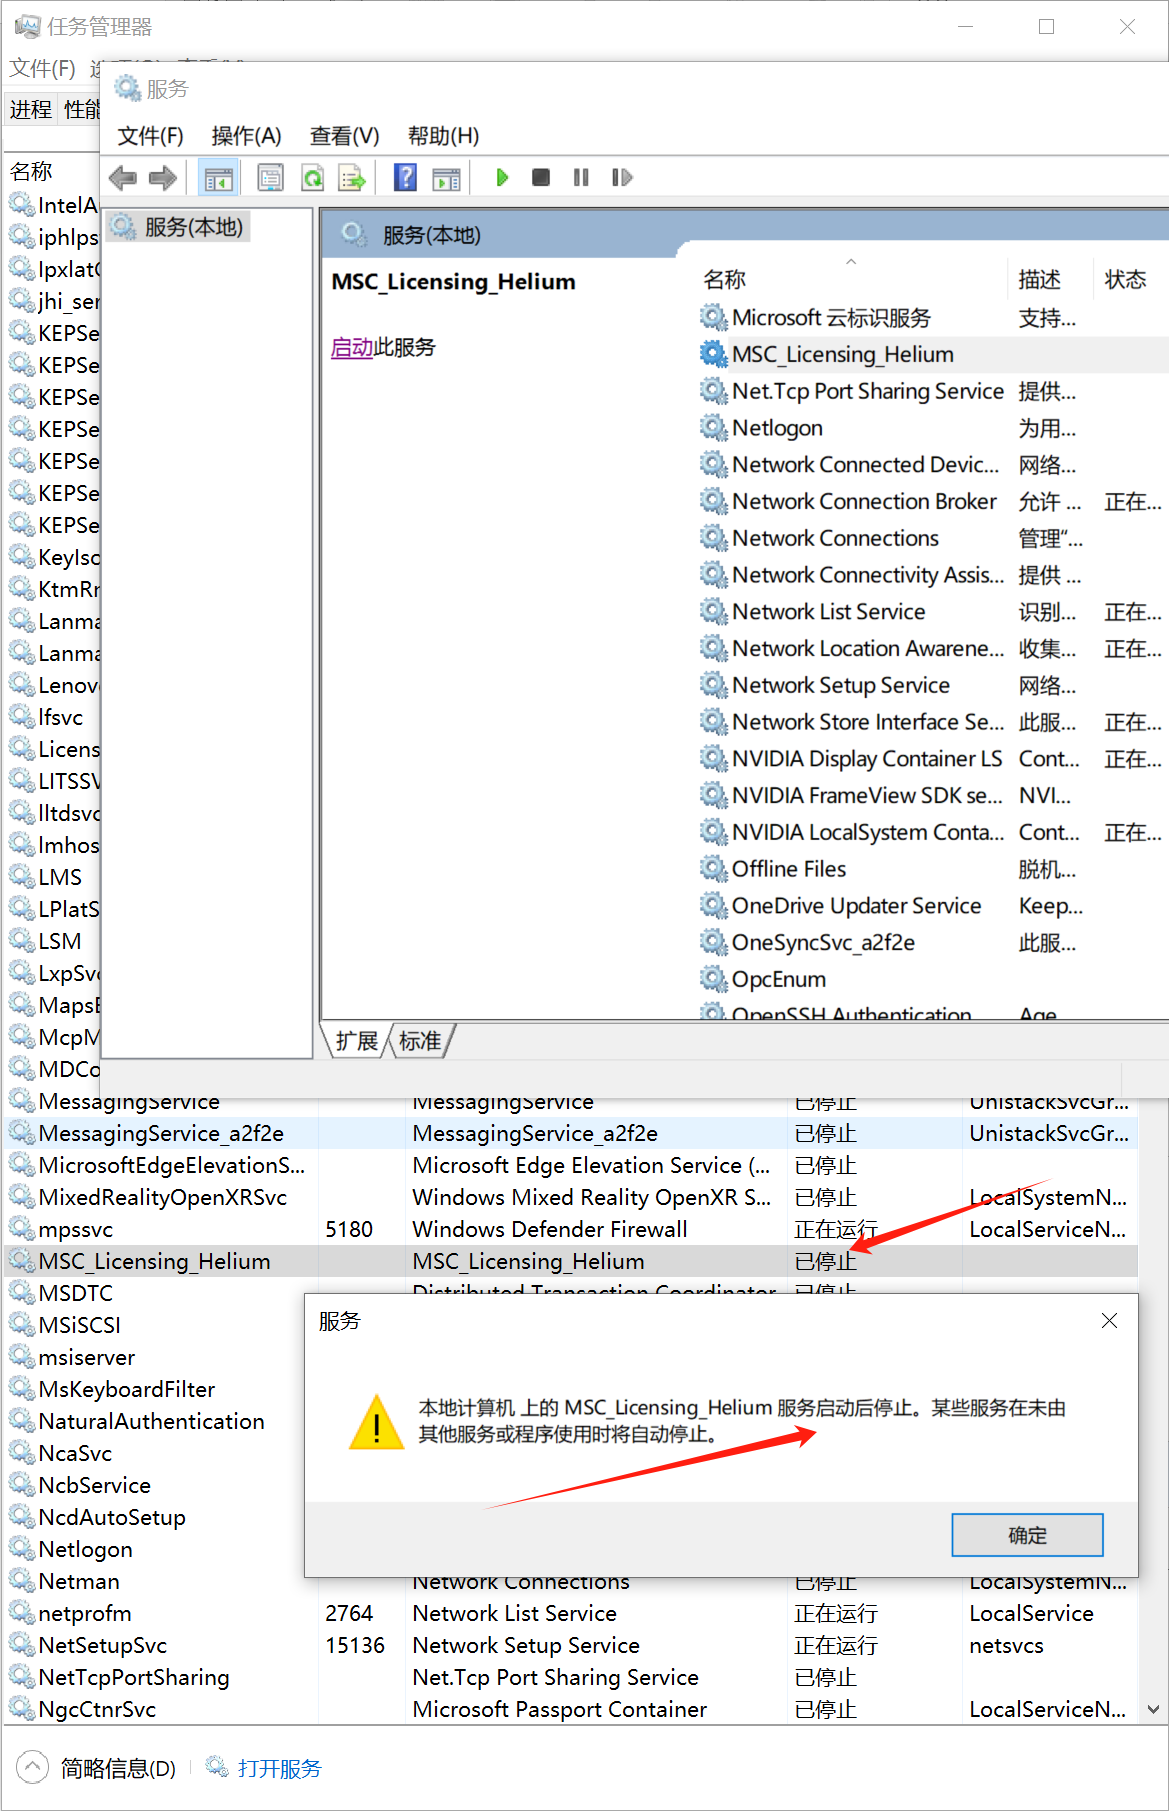Select NetSetupSvc row in Task Manager

[x=571, y=1645]
